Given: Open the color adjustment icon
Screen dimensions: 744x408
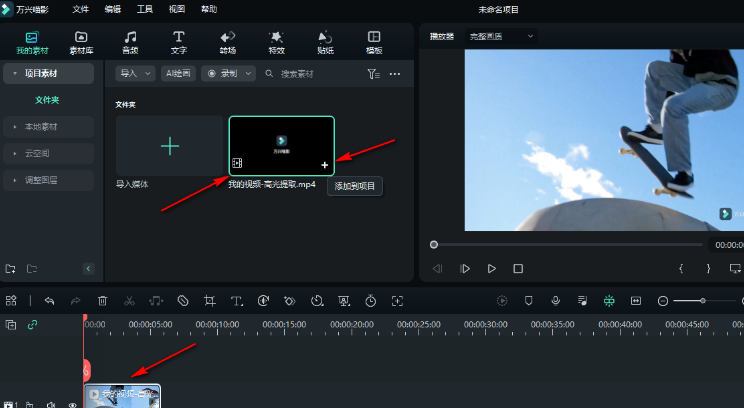Looking at the screenshot, I should pos(263,301).
